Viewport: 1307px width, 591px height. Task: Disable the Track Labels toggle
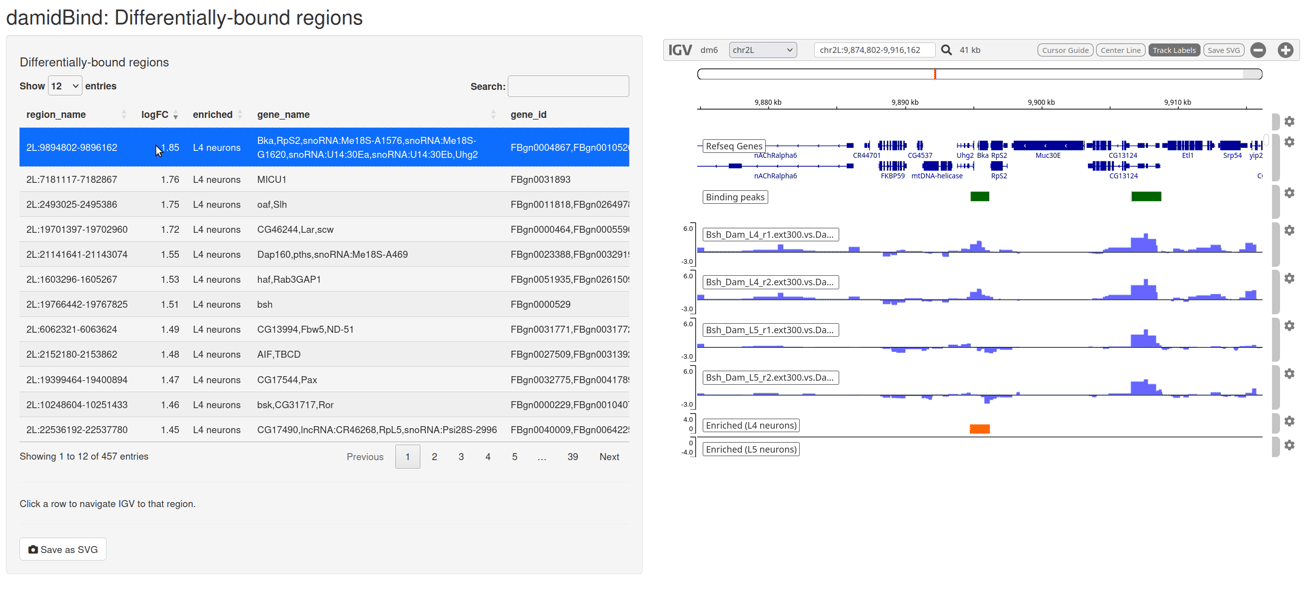point(1174,49)
